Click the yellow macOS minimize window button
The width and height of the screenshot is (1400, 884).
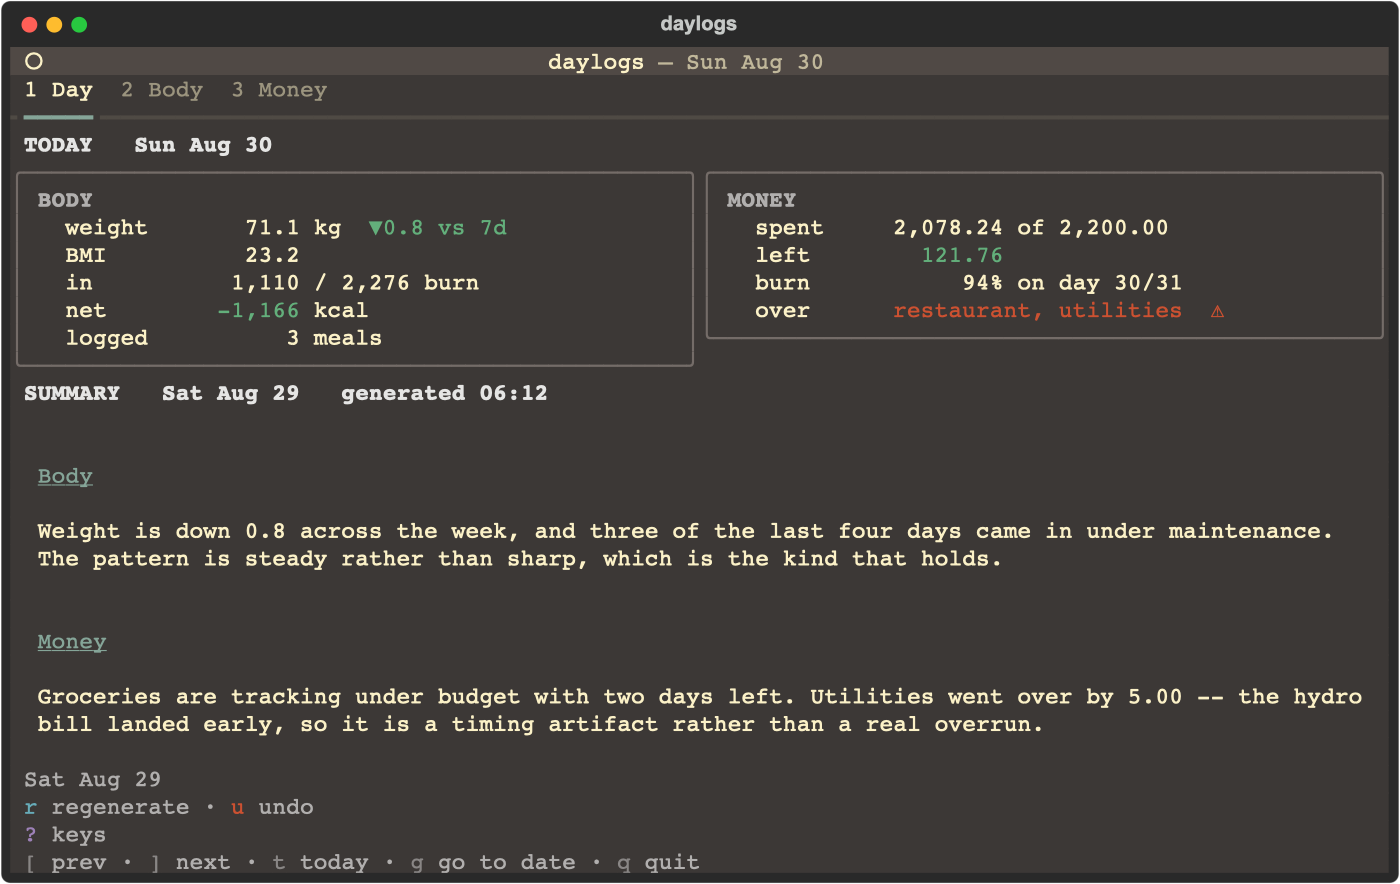coord(54,25)
